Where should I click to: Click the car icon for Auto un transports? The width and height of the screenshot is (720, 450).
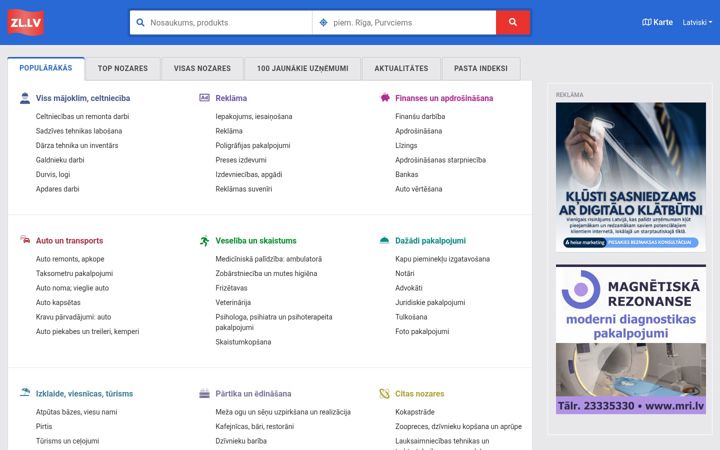[x=25, y=239]
